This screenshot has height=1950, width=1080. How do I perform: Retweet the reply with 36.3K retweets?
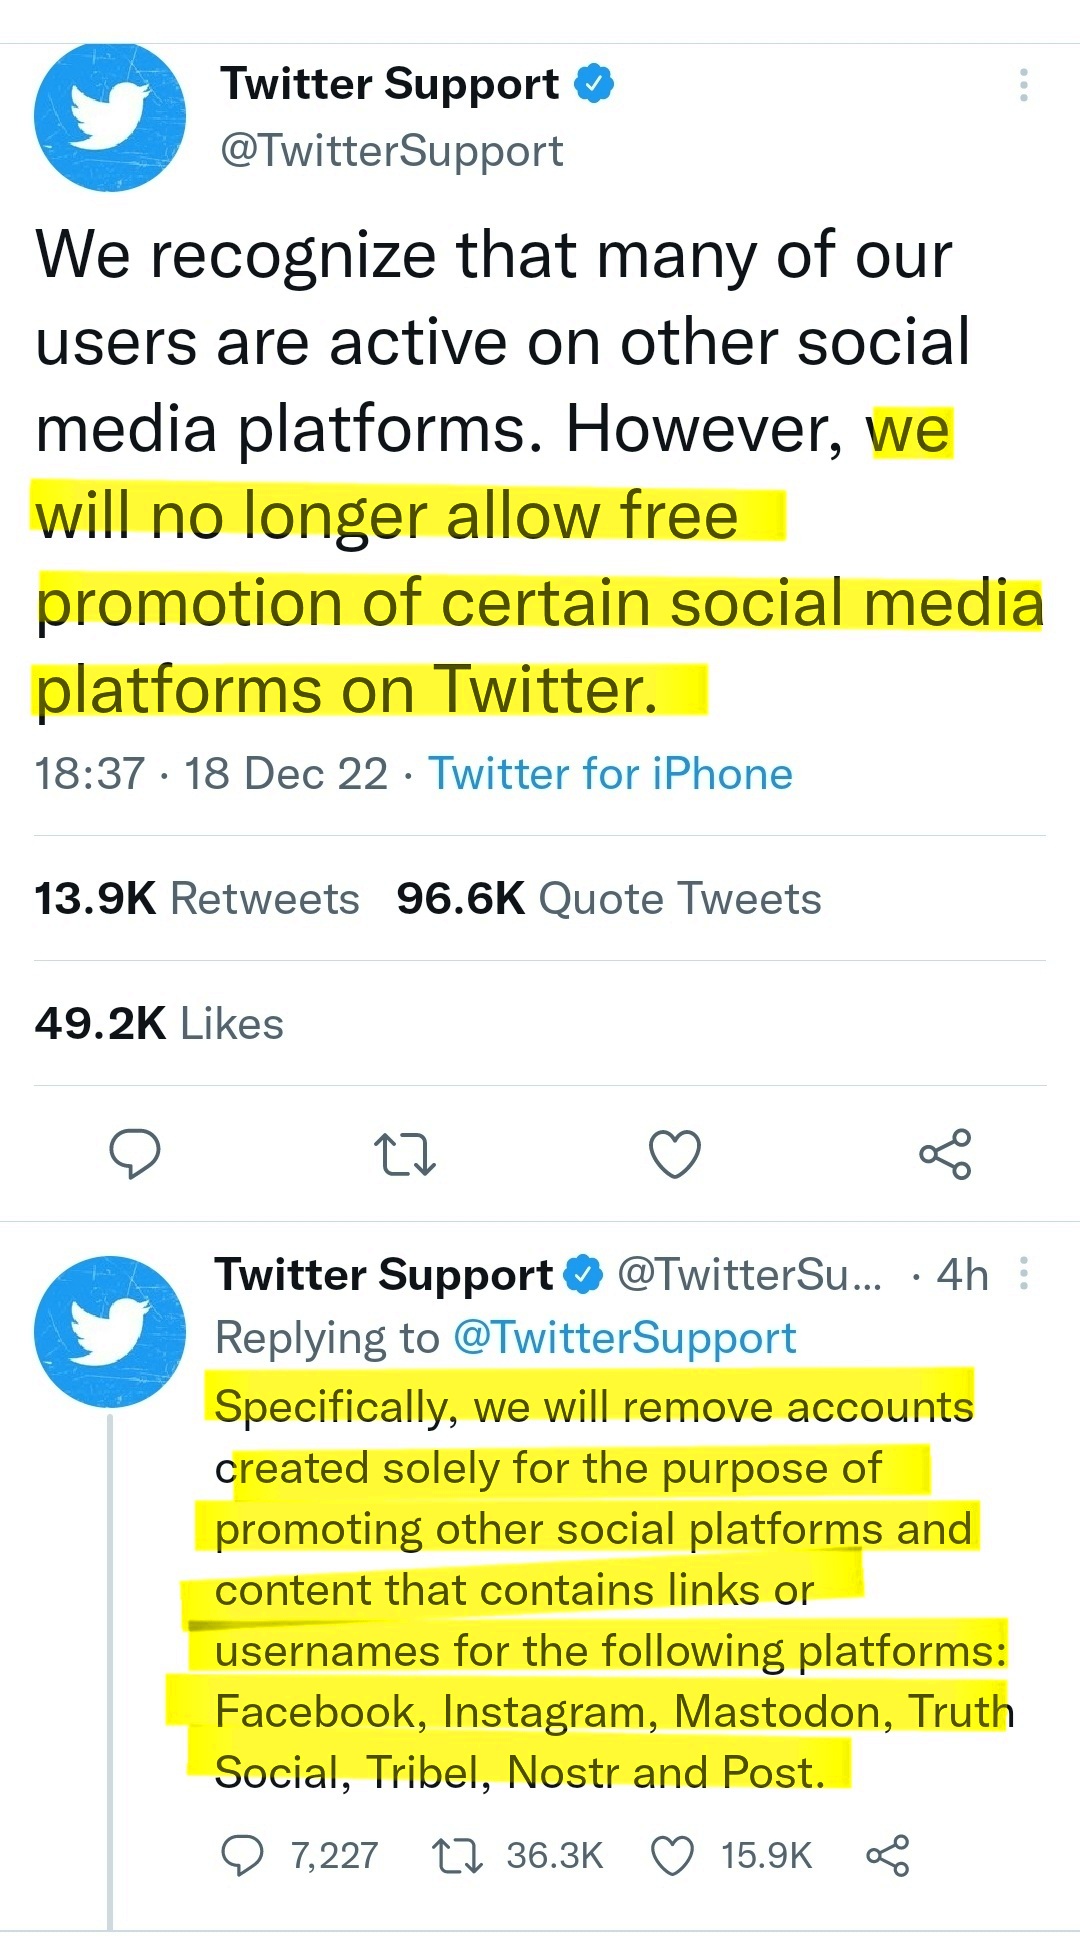pos(457,1856)
